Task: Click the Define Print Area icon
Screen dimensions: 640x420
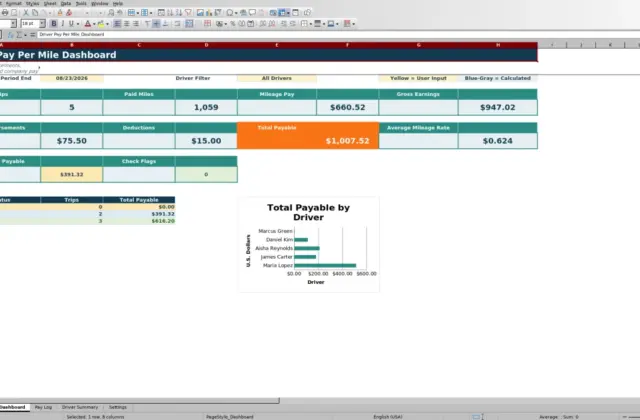Action: click(x=273, y=13)
